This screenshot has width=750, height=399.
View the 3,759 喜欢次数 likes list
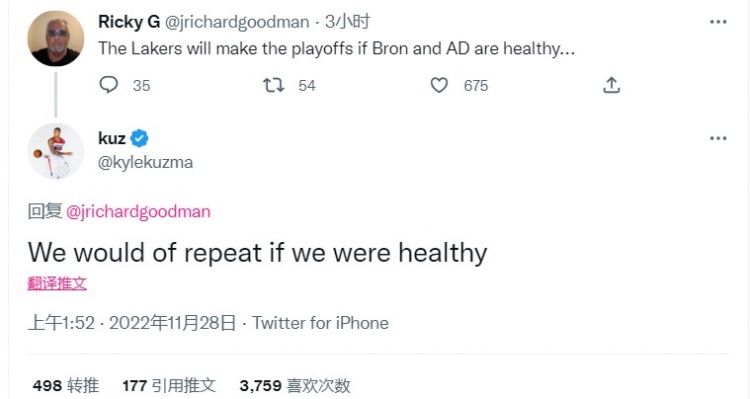click(295, 386)
